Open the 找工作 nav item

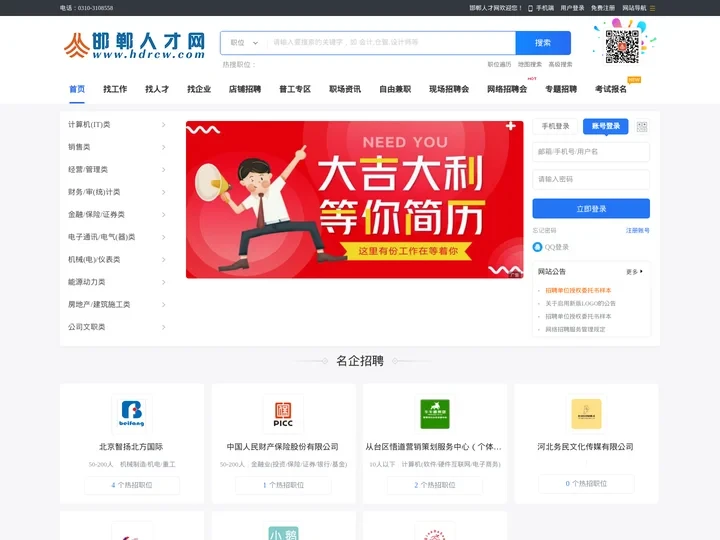[x=115, y=89]
